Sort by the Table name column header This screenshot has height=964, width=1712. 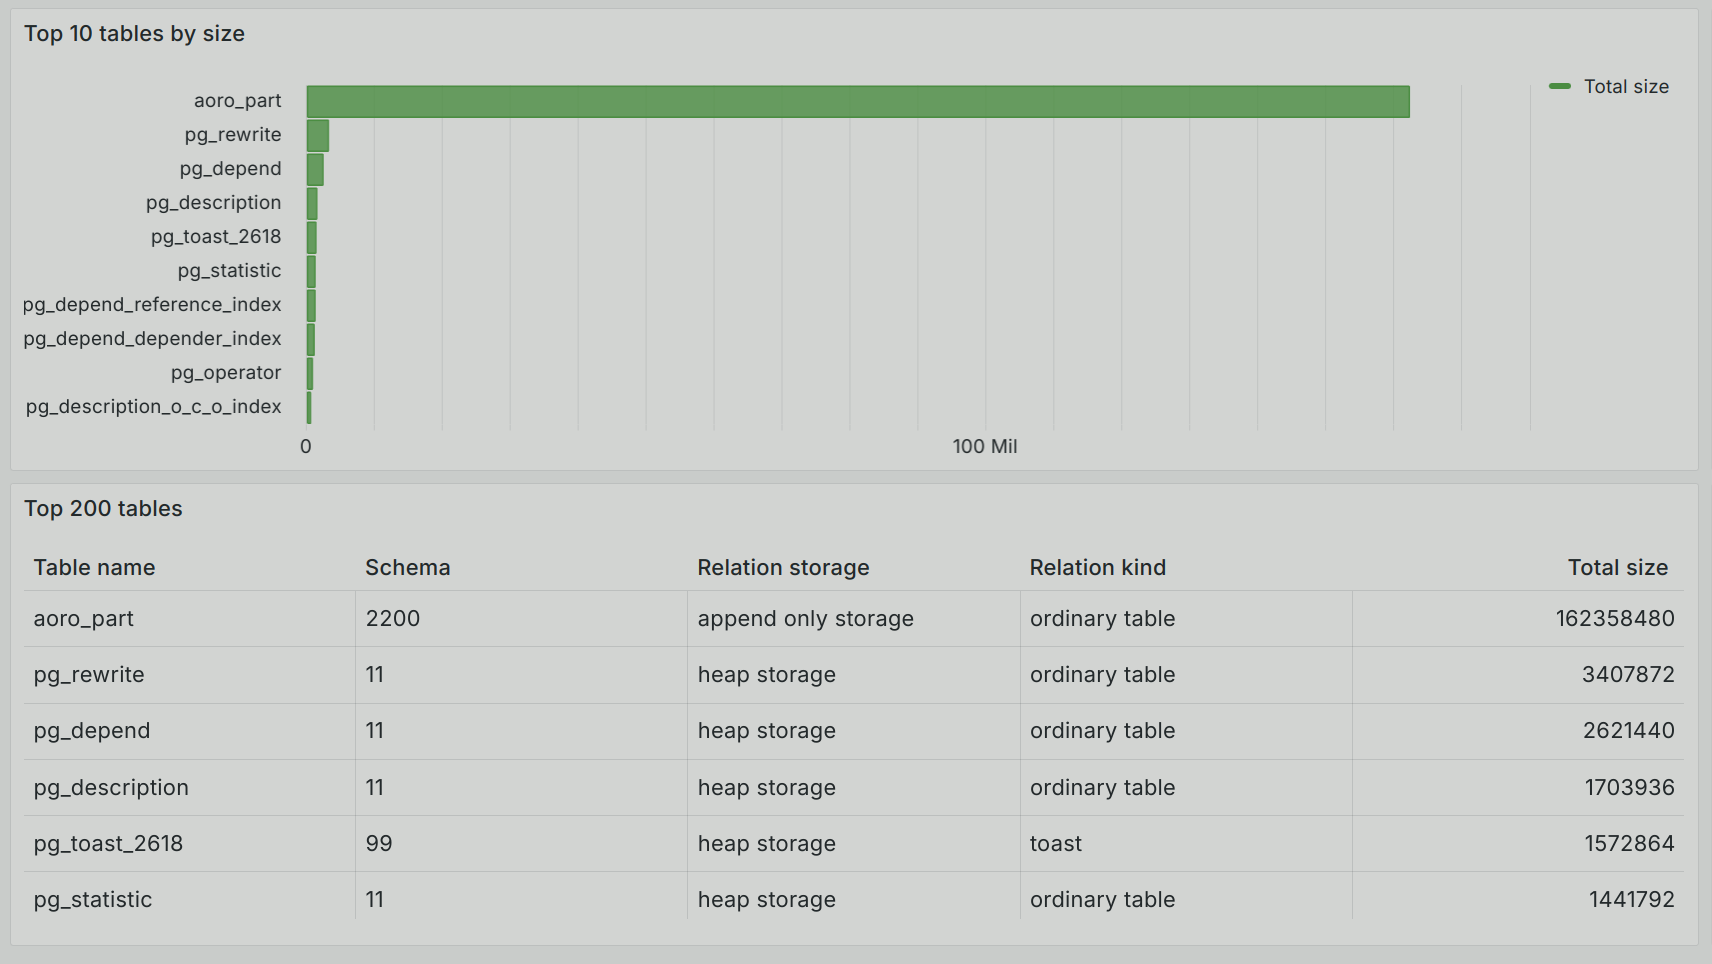[94, 567]
